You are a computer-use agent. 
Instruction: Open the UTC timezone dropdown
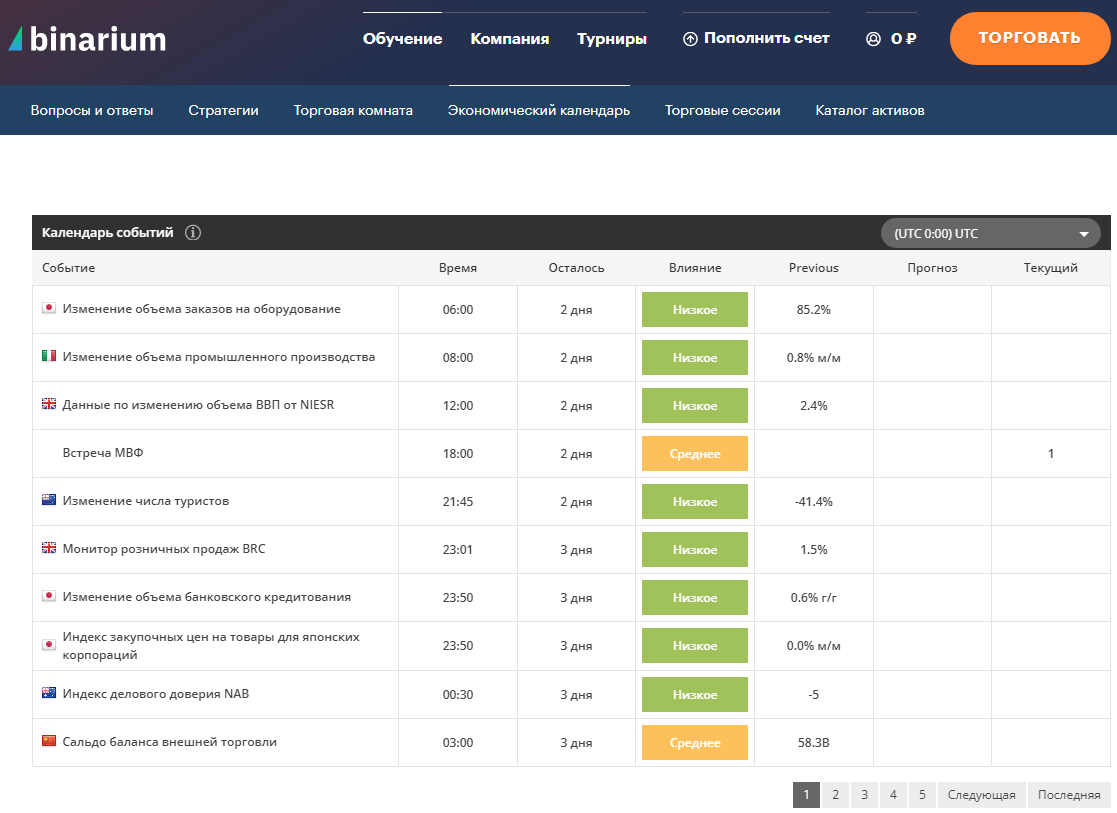click(990, 234)
